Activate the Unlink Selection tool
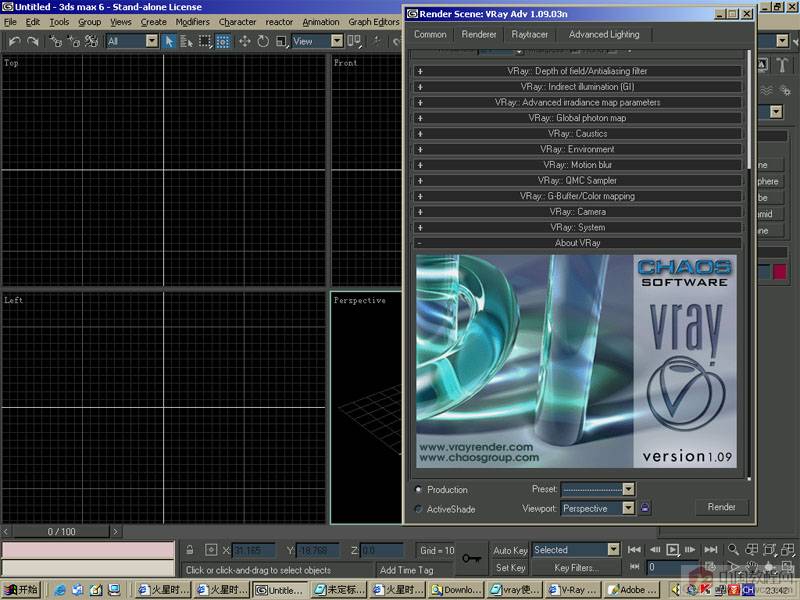 point(73,41)
